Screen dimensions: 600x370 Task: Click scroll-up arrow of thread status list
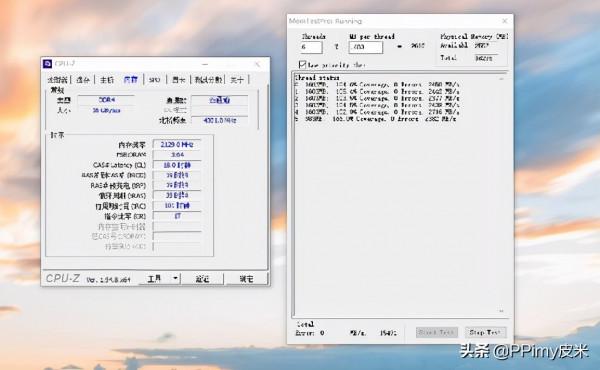pos(501,78)
